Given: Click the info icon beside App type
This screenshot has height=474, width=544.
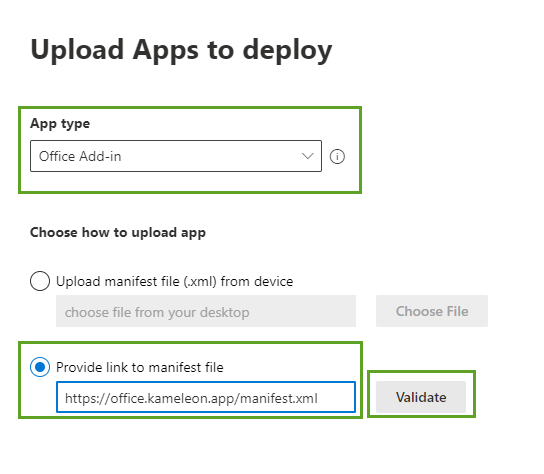Looking at the screenshot, I should [337, 156].
